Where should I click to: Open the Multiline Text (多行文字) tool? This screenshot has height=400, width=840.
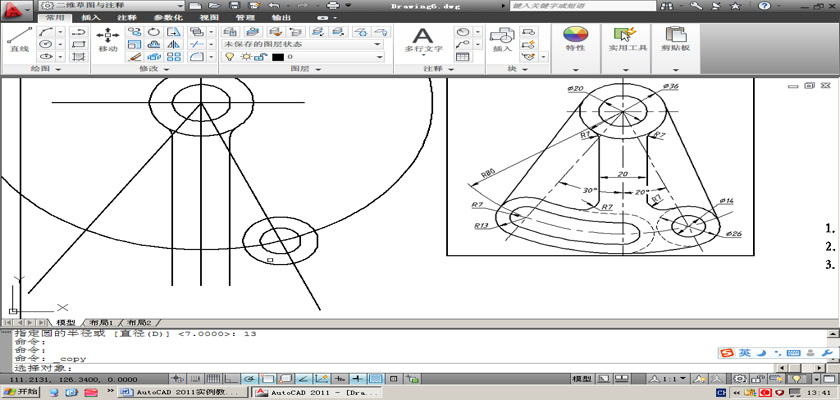[423, 40]
